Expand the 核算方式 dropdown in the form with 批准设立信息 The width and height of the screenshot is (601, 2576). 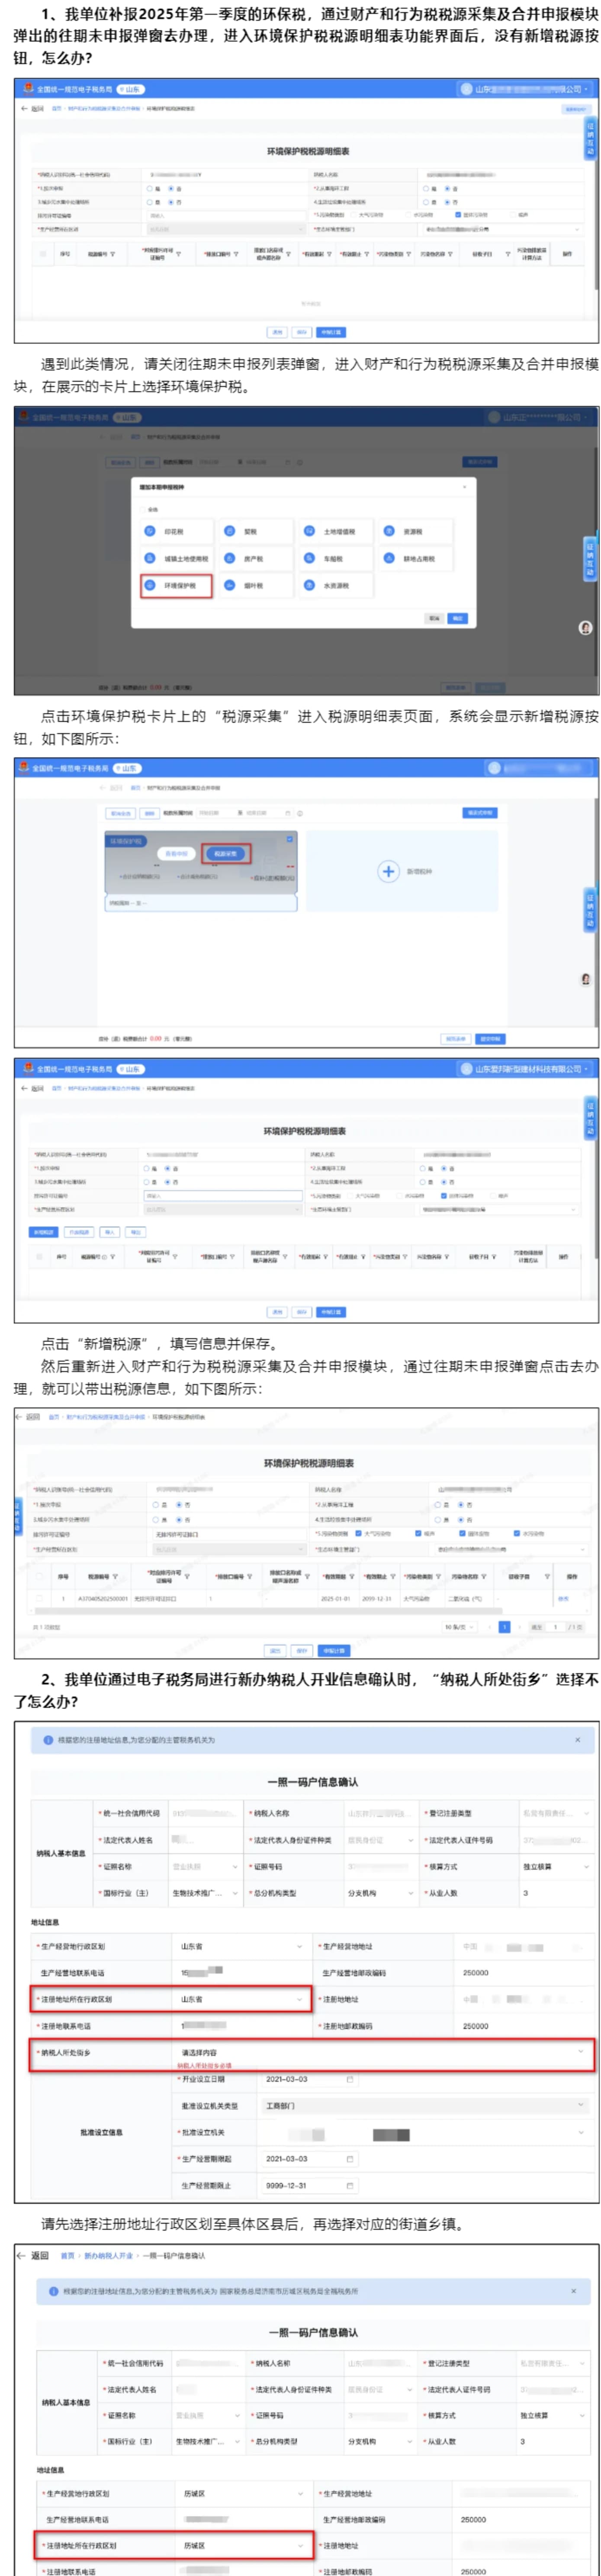[x=555, y=1866]
